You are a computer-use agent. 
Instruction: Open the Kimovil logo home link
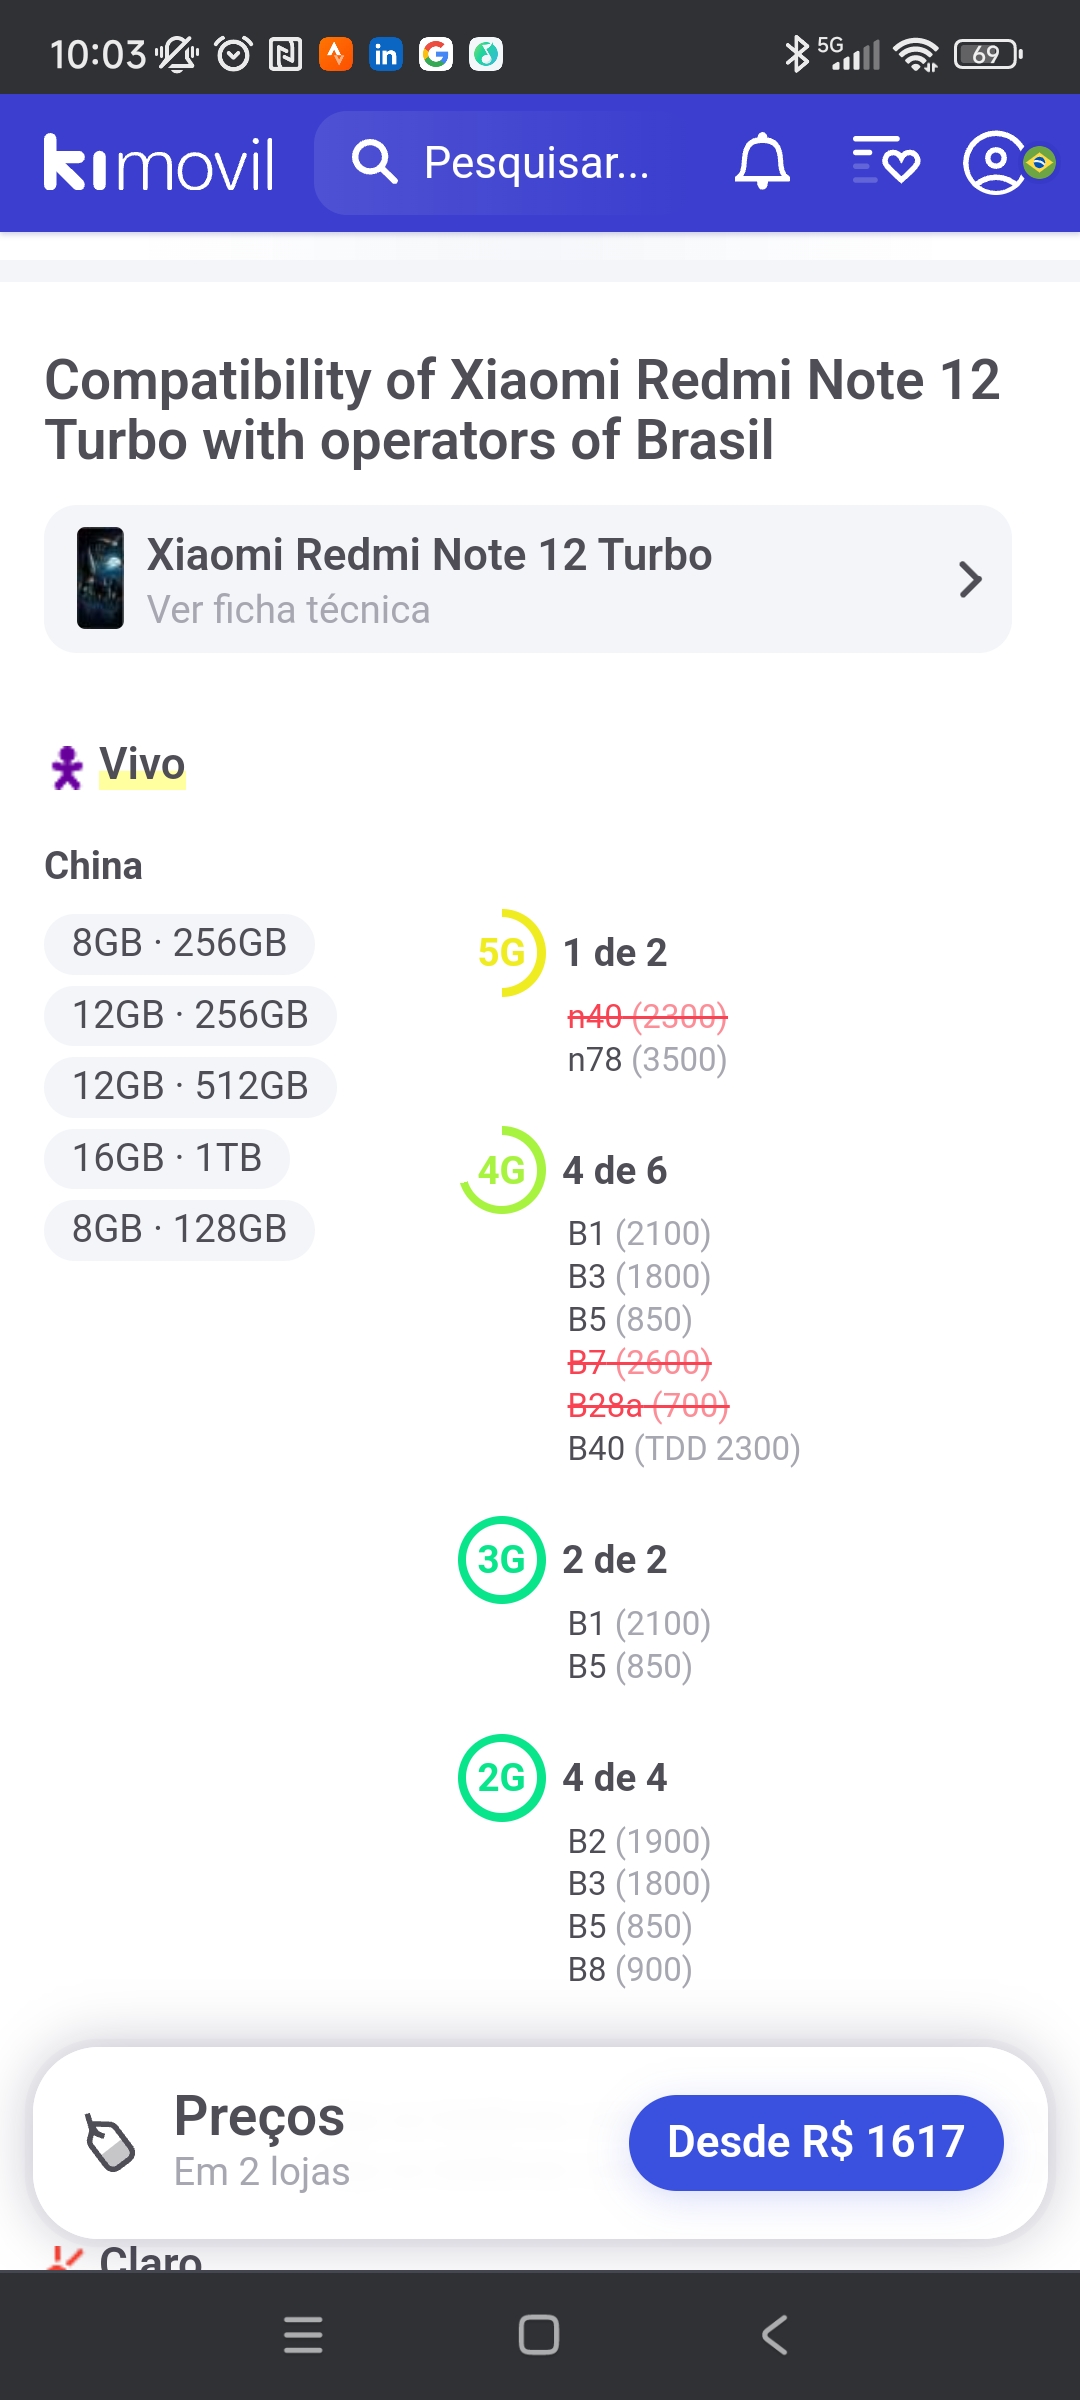[x=159, y=163]
